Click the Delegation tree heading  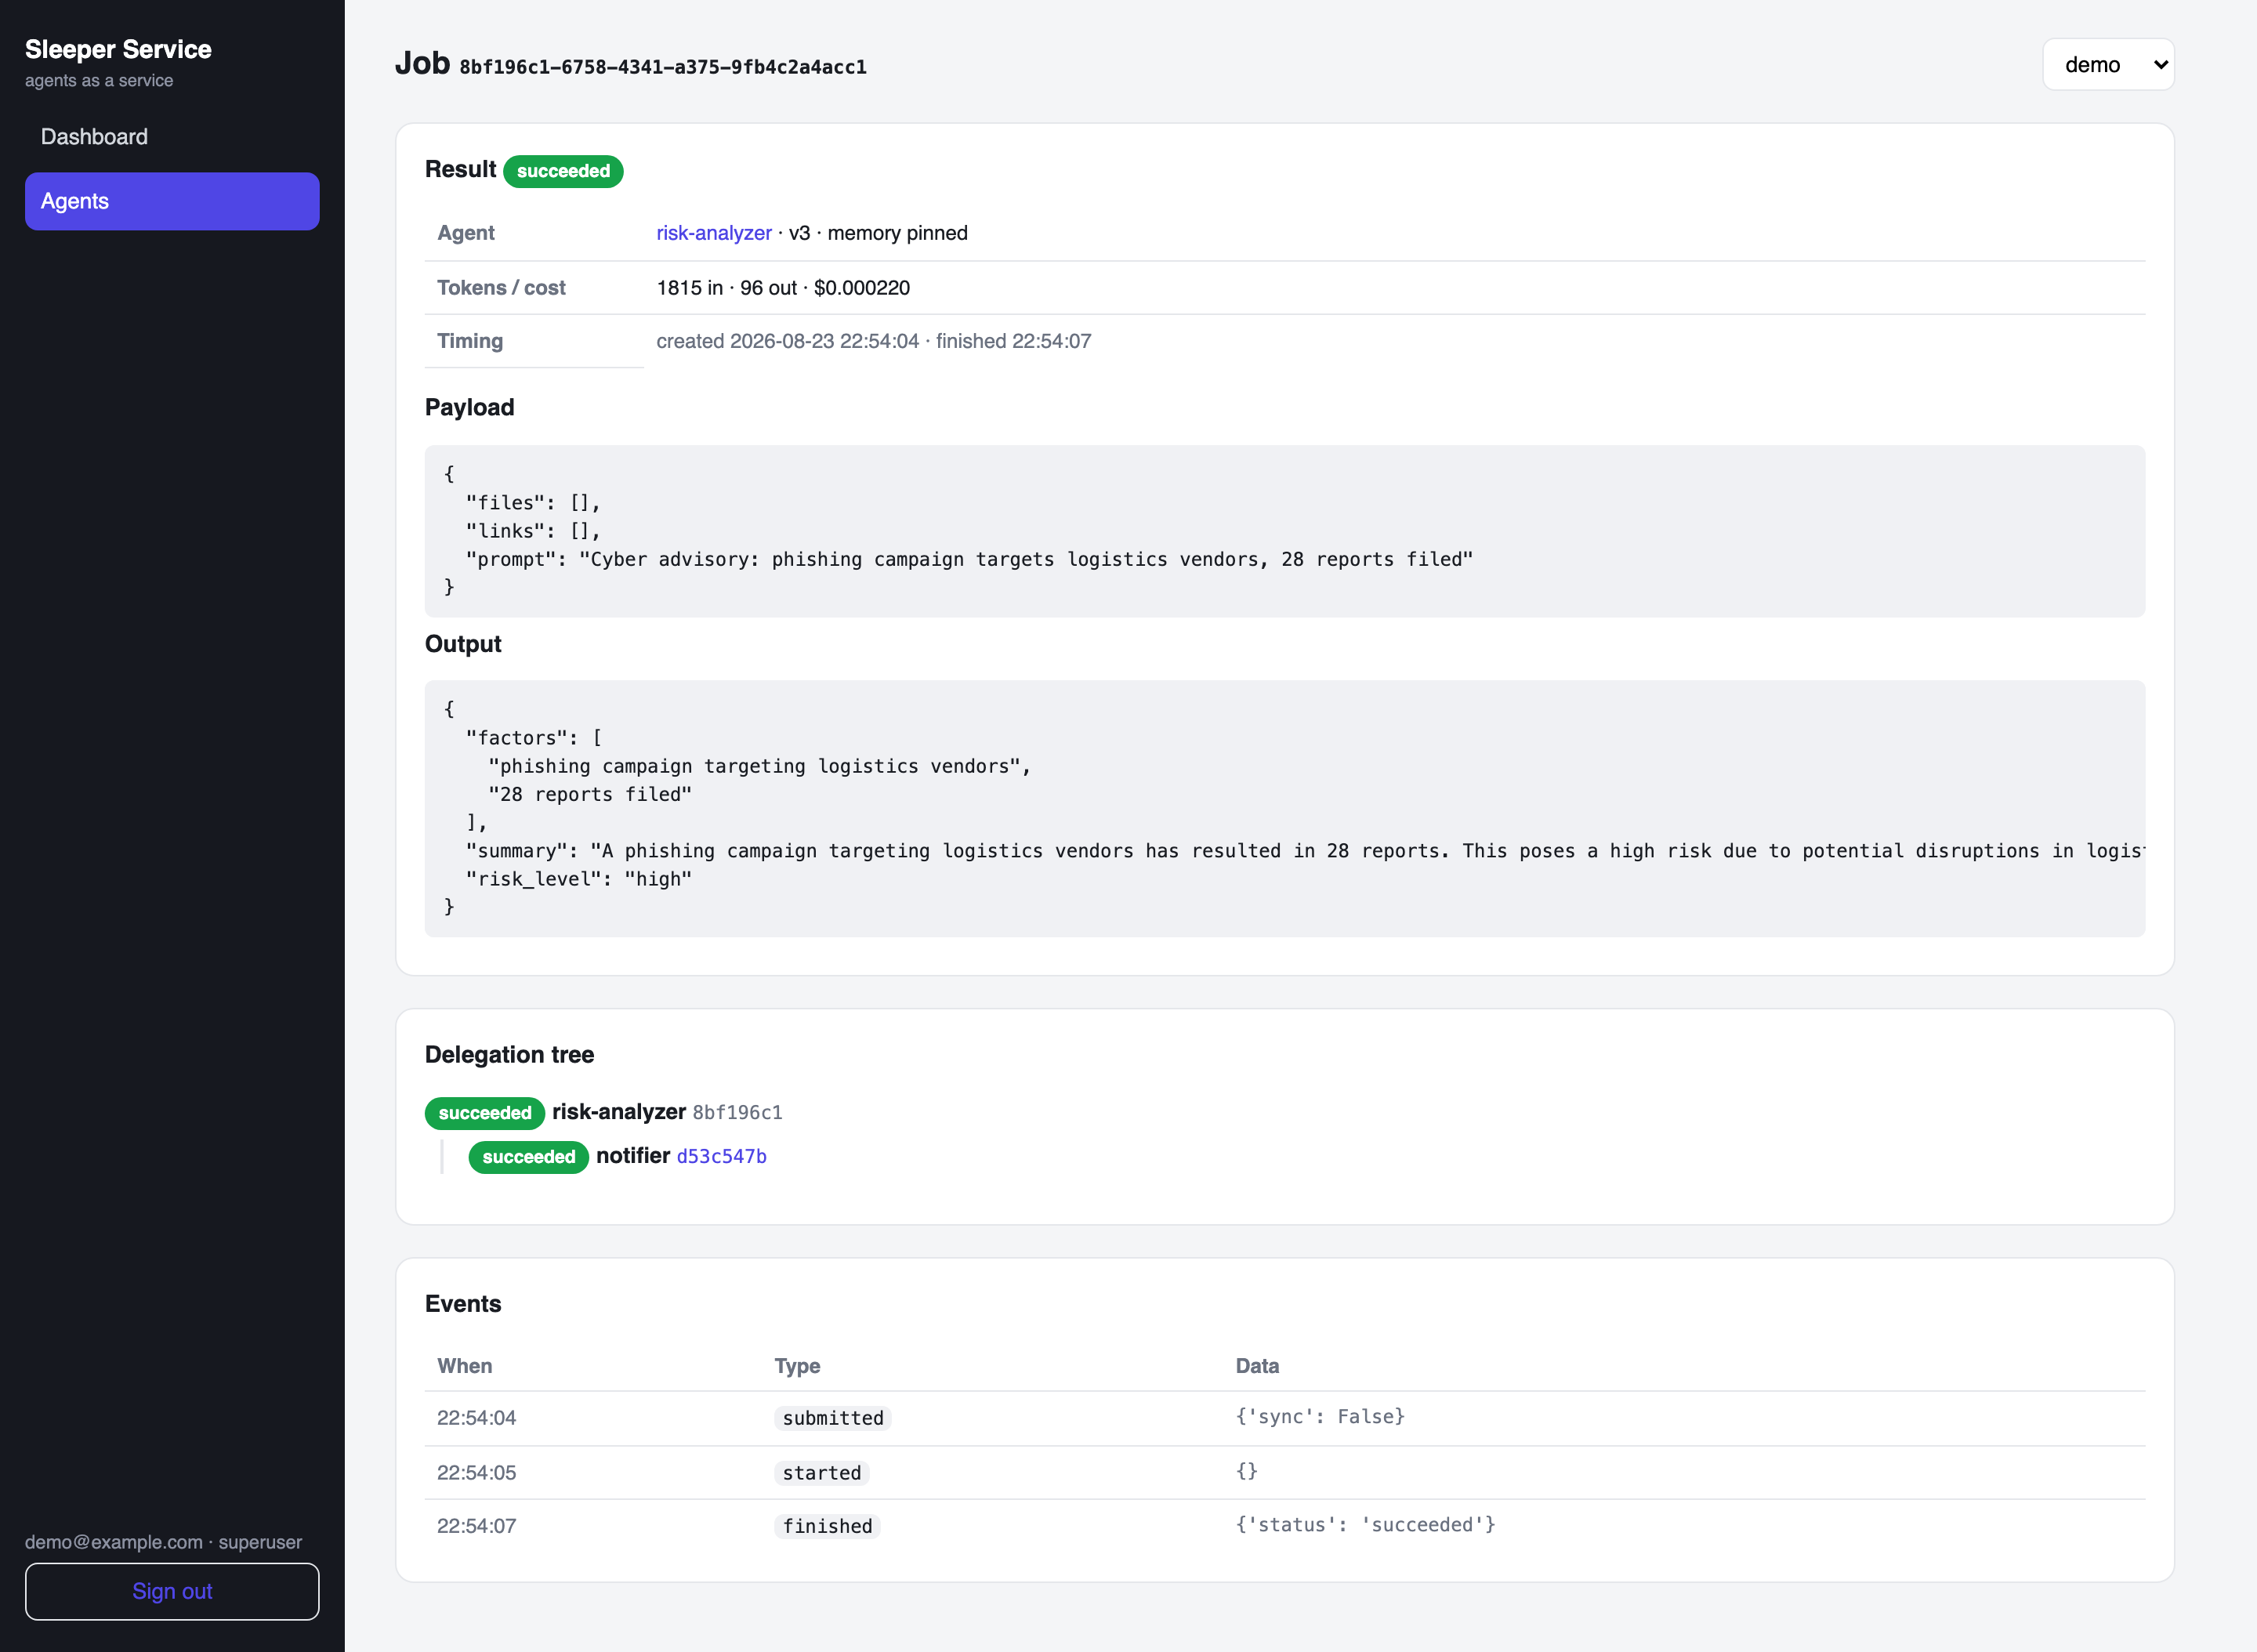click(509, 1055)
